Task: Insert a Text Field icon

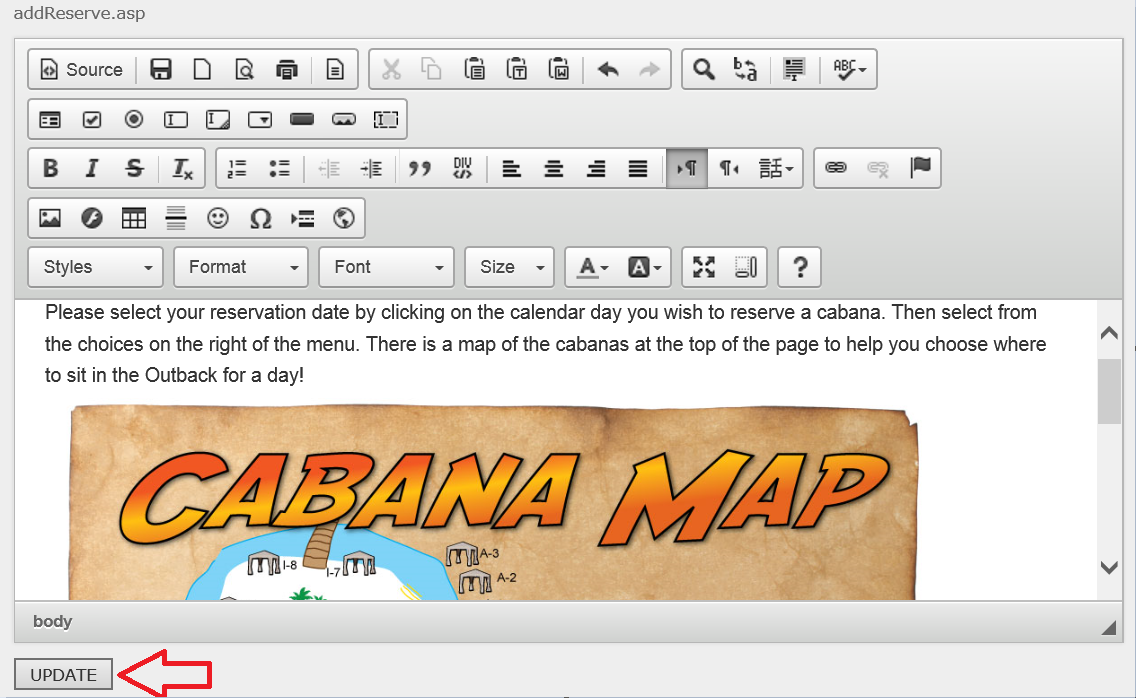Action: (x=176, y=120)
